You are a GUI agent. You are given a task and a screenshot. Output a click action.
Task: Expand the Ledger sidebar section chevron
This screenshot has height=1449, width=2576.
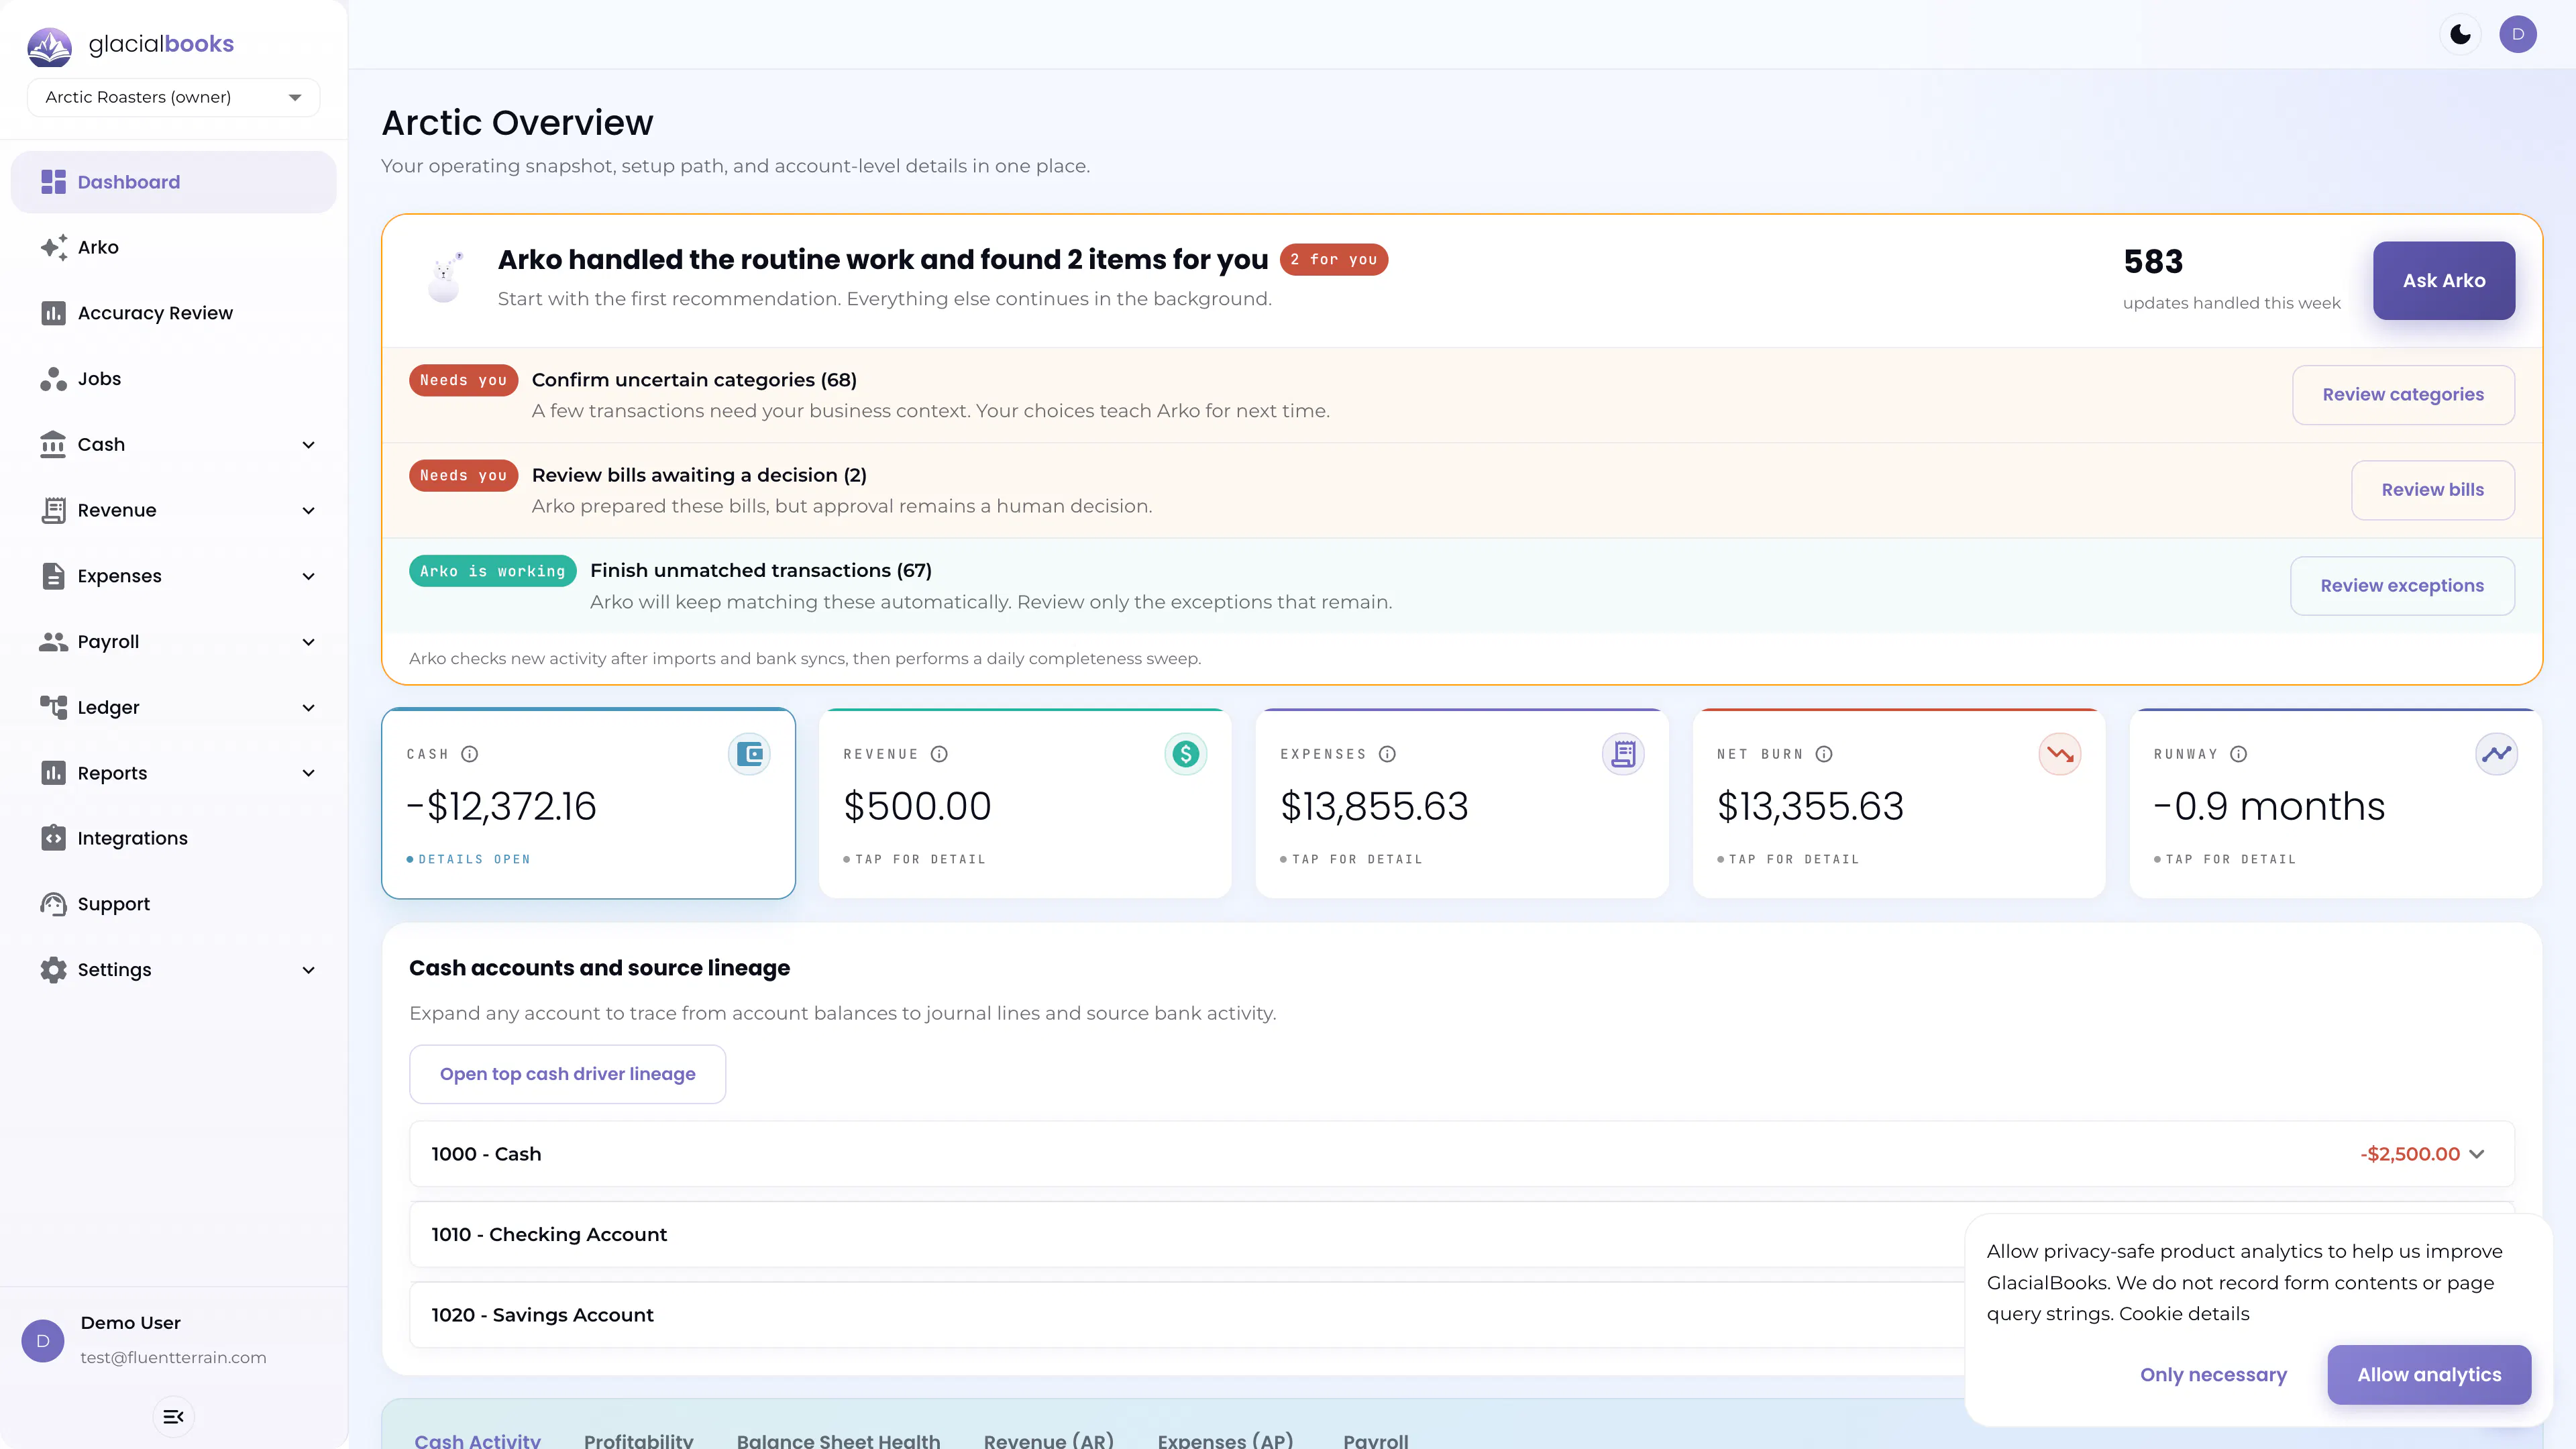(x=309, y=708)
